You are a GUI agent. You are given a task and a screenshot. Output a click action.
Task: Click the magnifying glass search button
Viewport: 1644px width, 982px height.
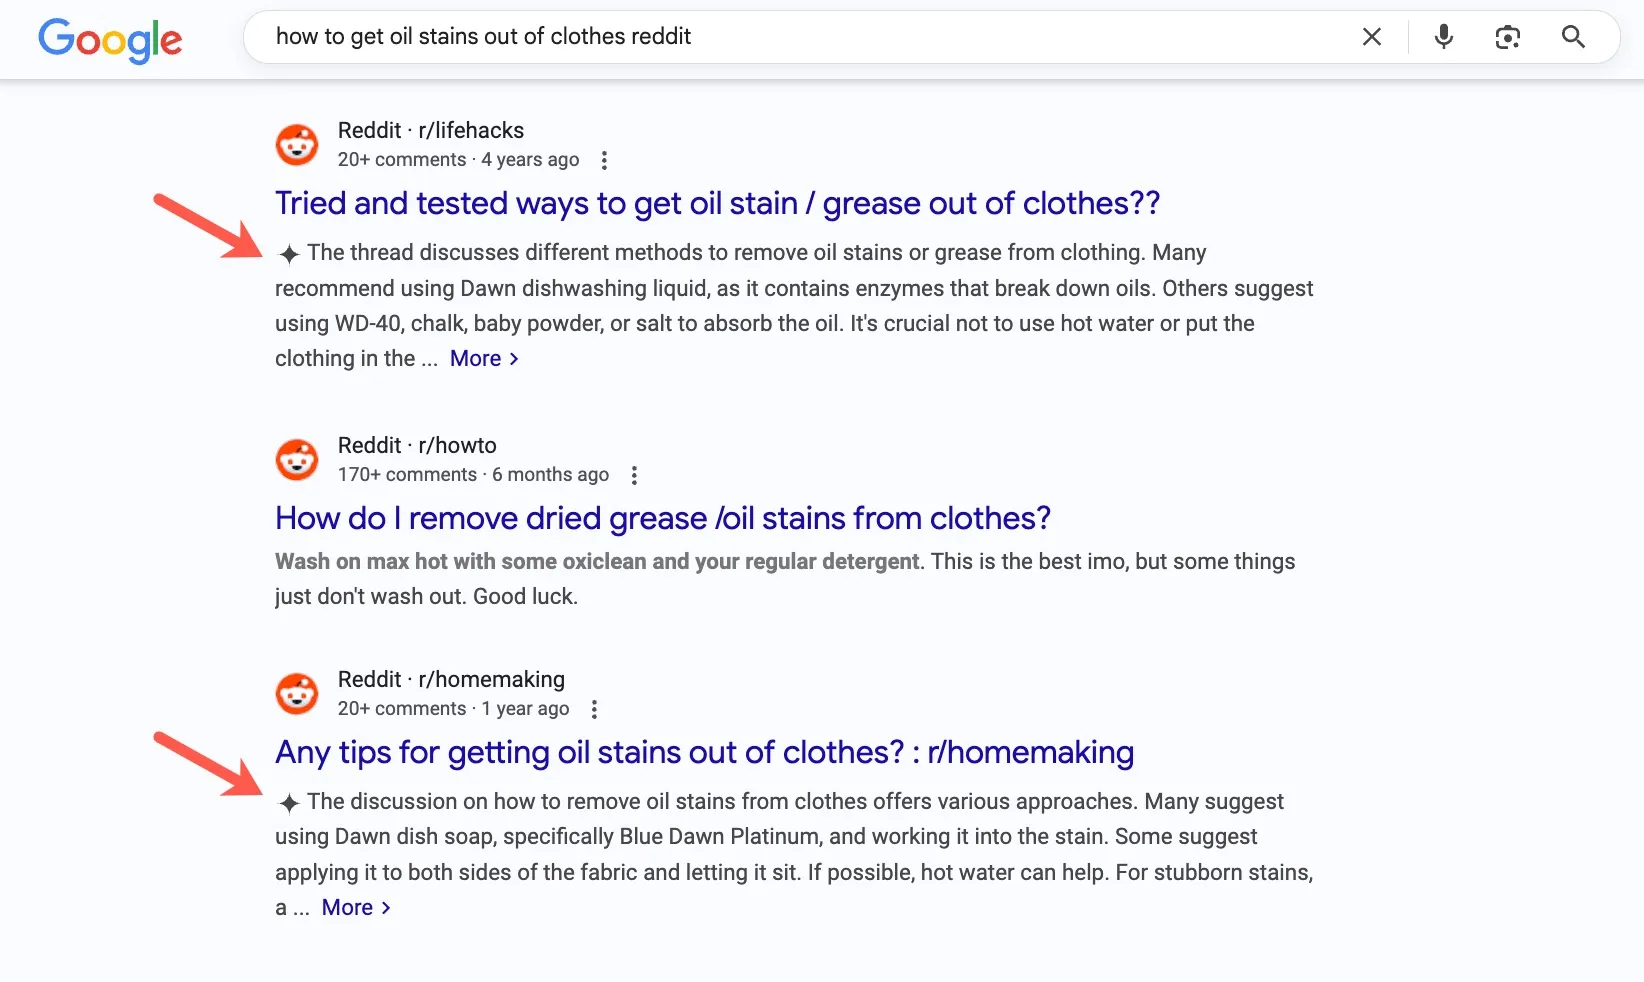coord(1573,37)
